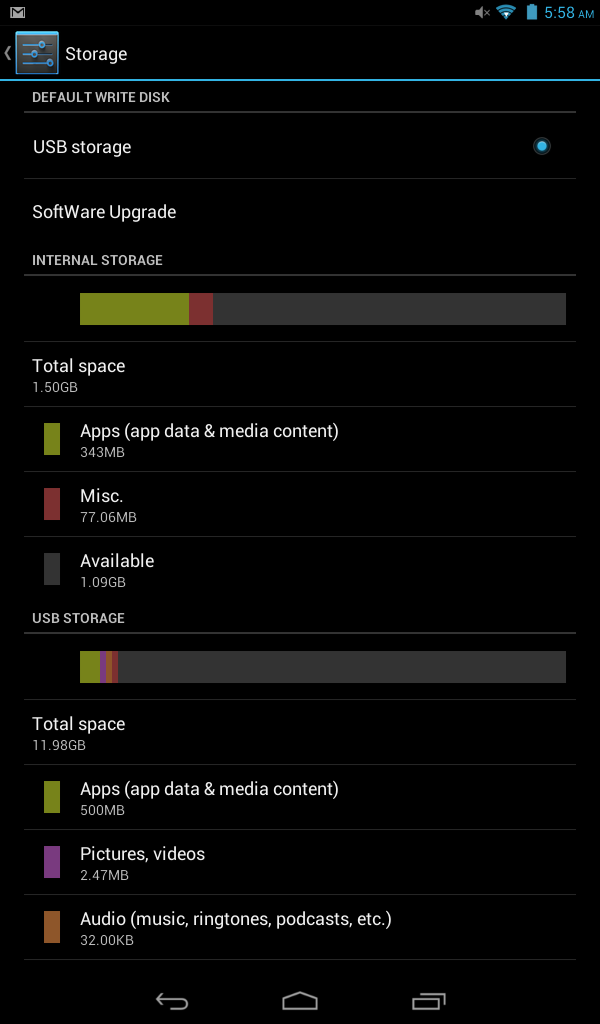
Task: Tap the Wi-Fi signal icon
Action: coord(506,12)
